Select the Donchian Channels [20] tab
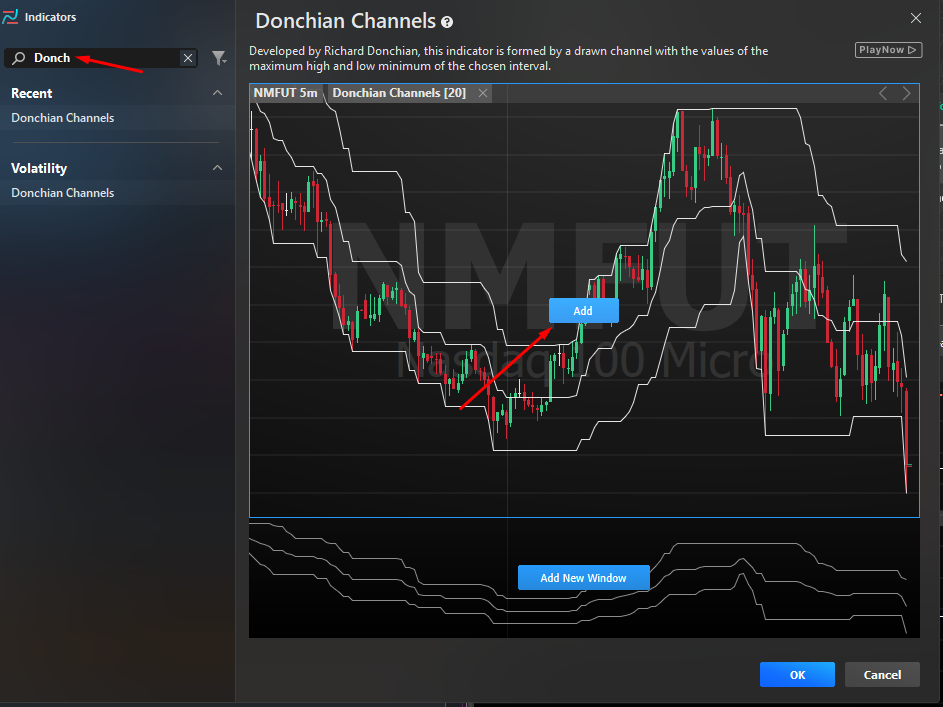The width and height of the screenshot is (943, 707). [400, 93]
